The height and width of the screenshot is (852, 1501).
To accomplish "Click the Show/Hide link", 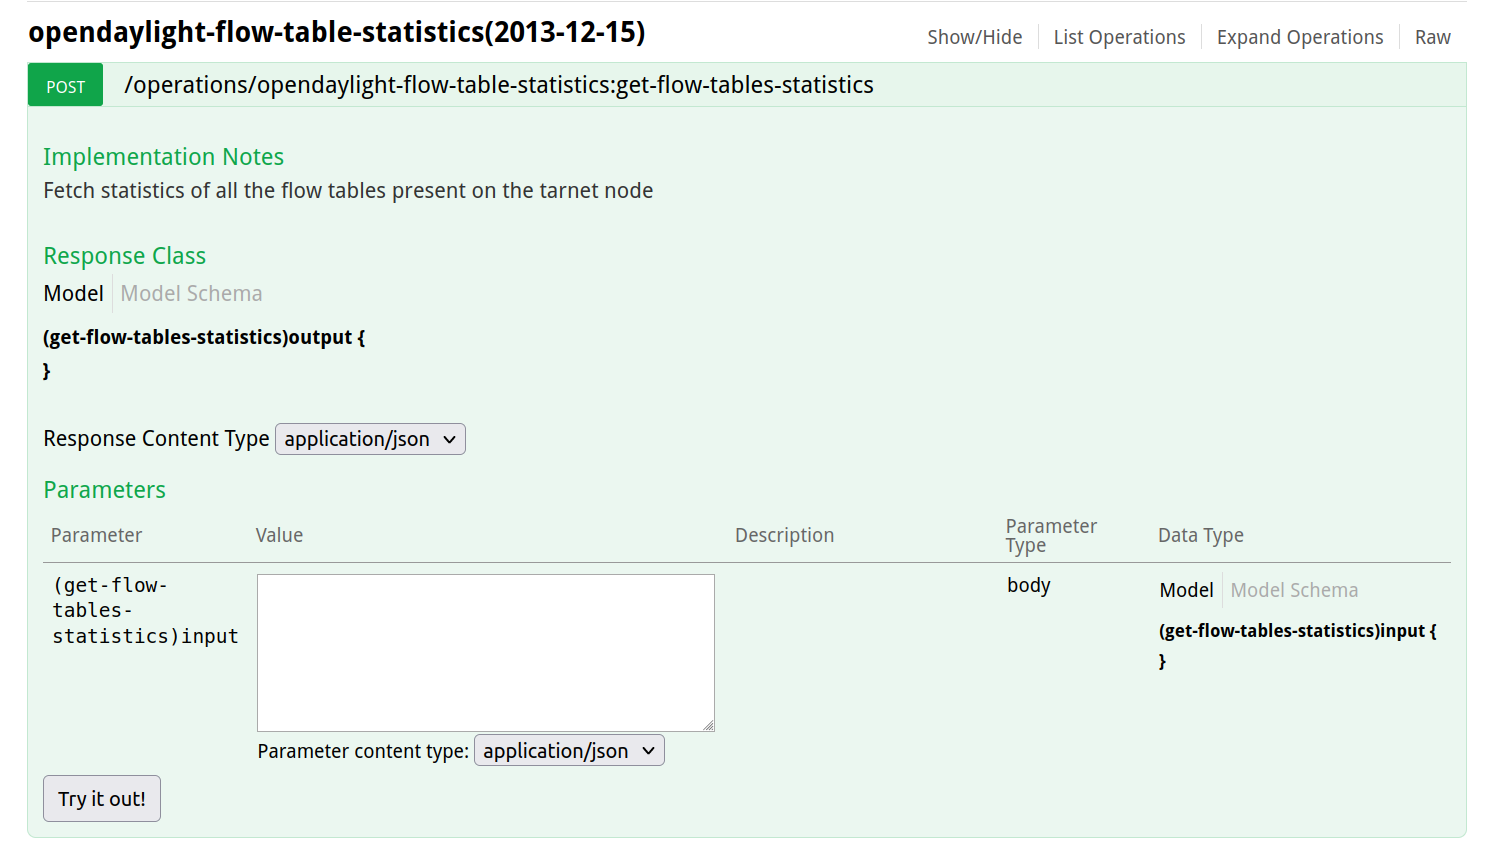I will coord(974,37).
